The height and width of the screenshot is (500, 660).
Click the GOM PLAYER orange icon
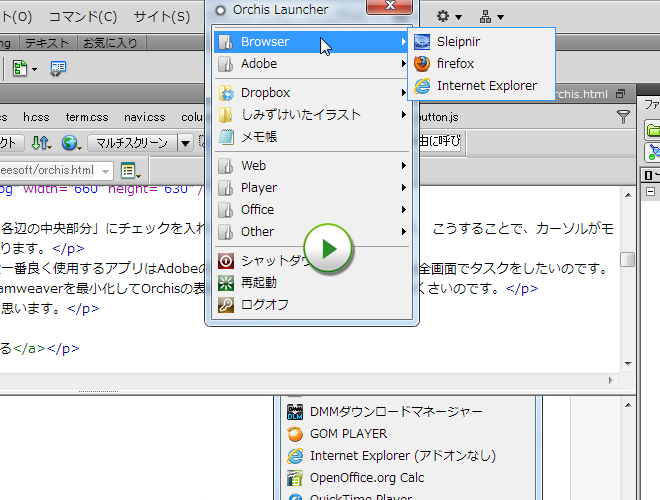(295, 434)
